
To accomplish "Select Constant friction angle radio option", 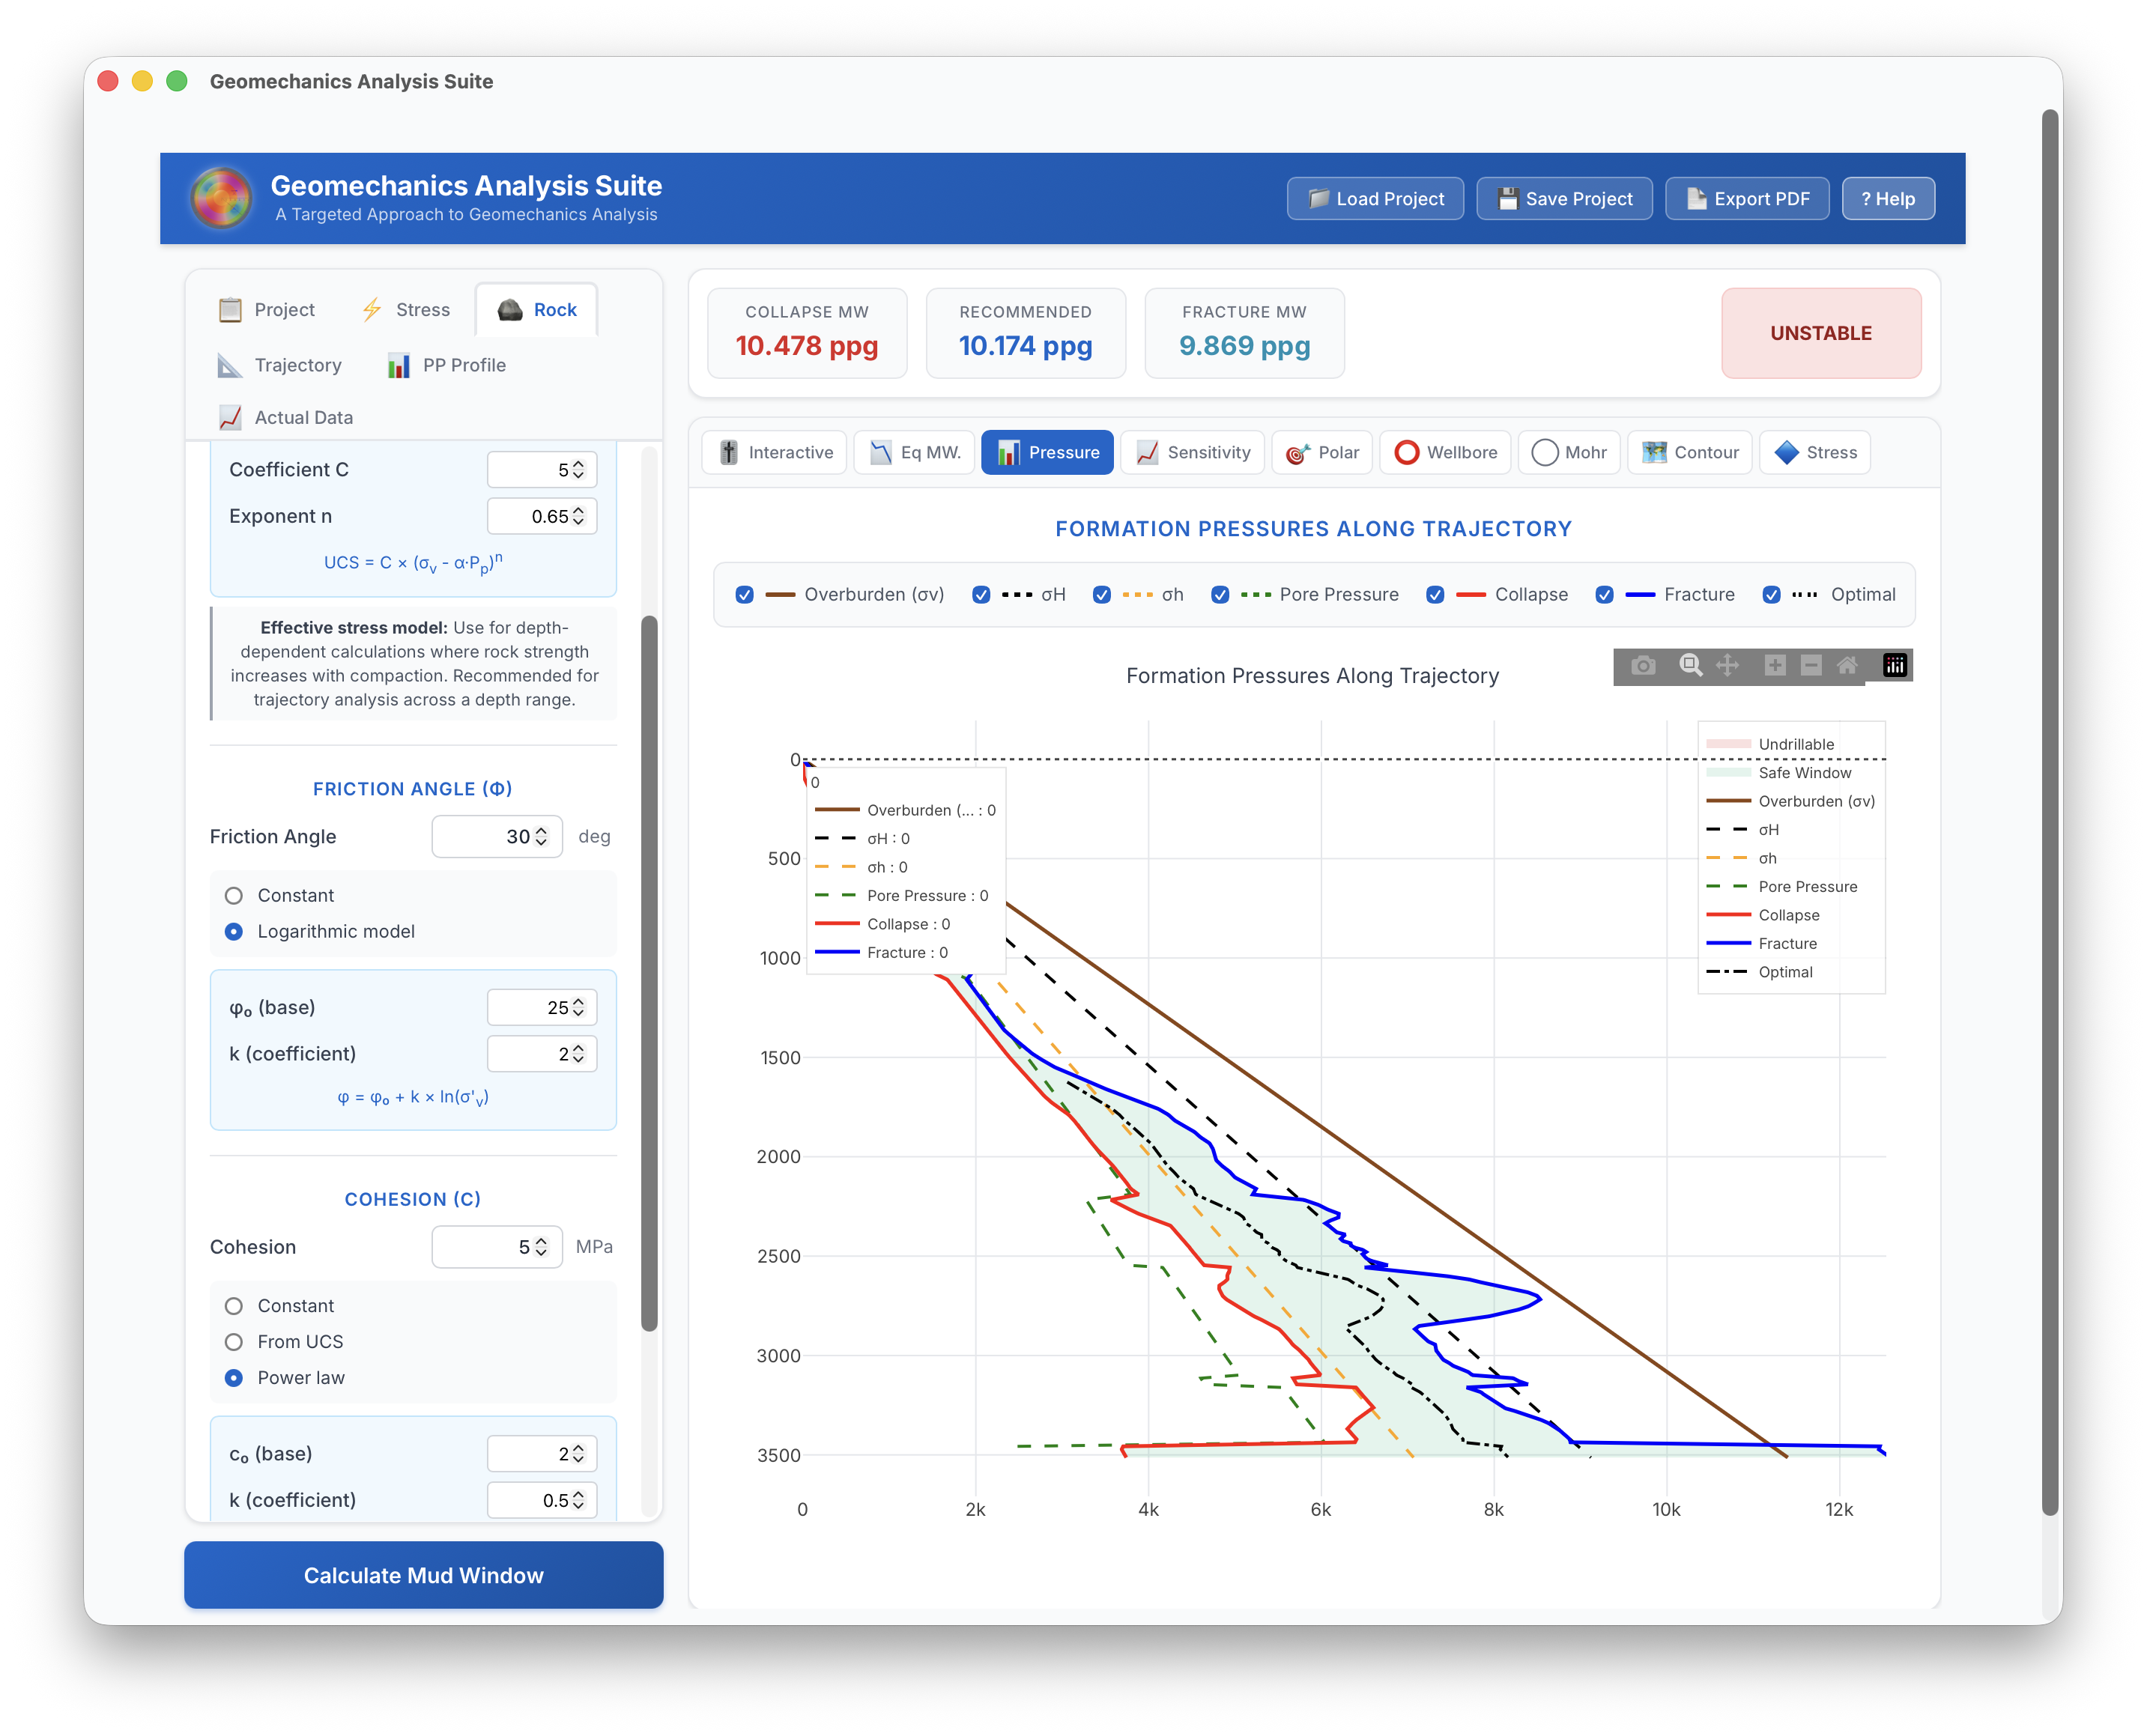I will coord(234,896).
